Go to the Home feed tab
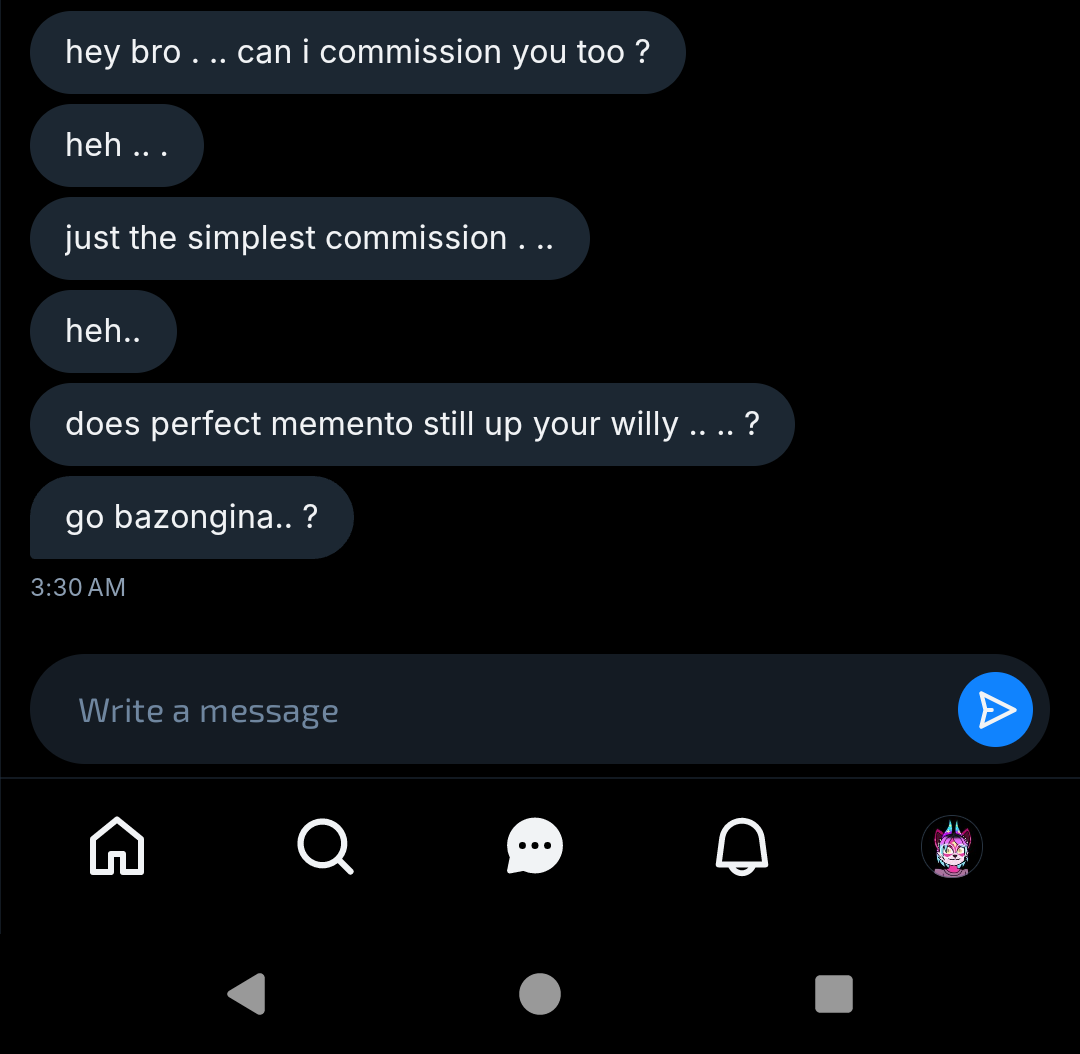The image size is (1080, 1054). point(118,847)
